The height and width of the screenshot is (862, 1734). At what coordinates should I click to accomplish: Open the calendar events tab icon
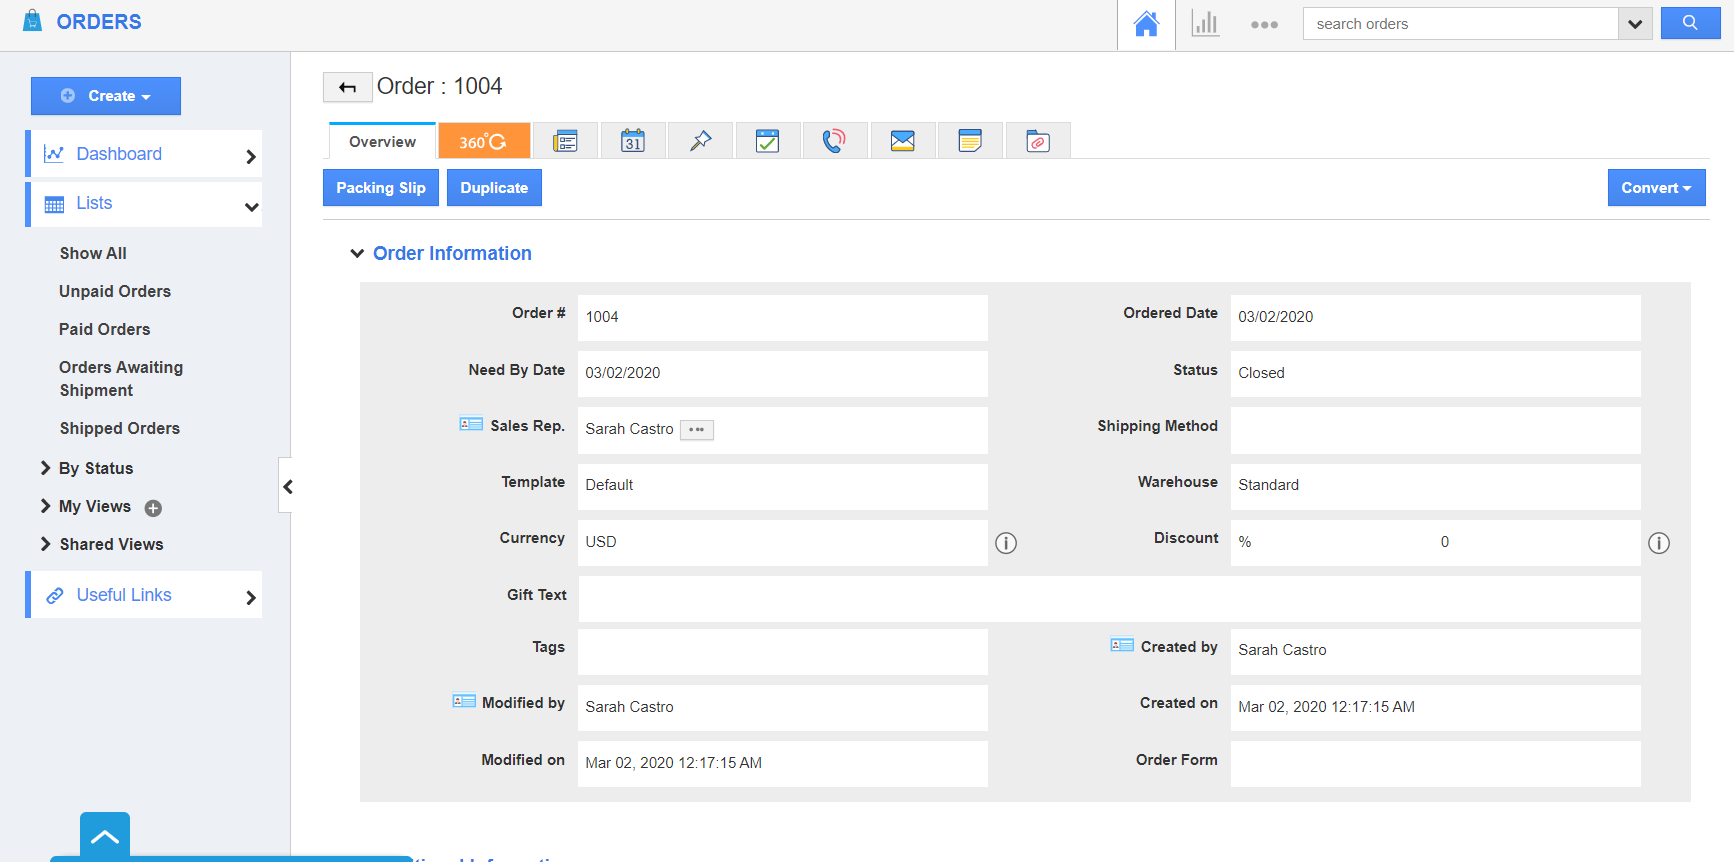633,141
